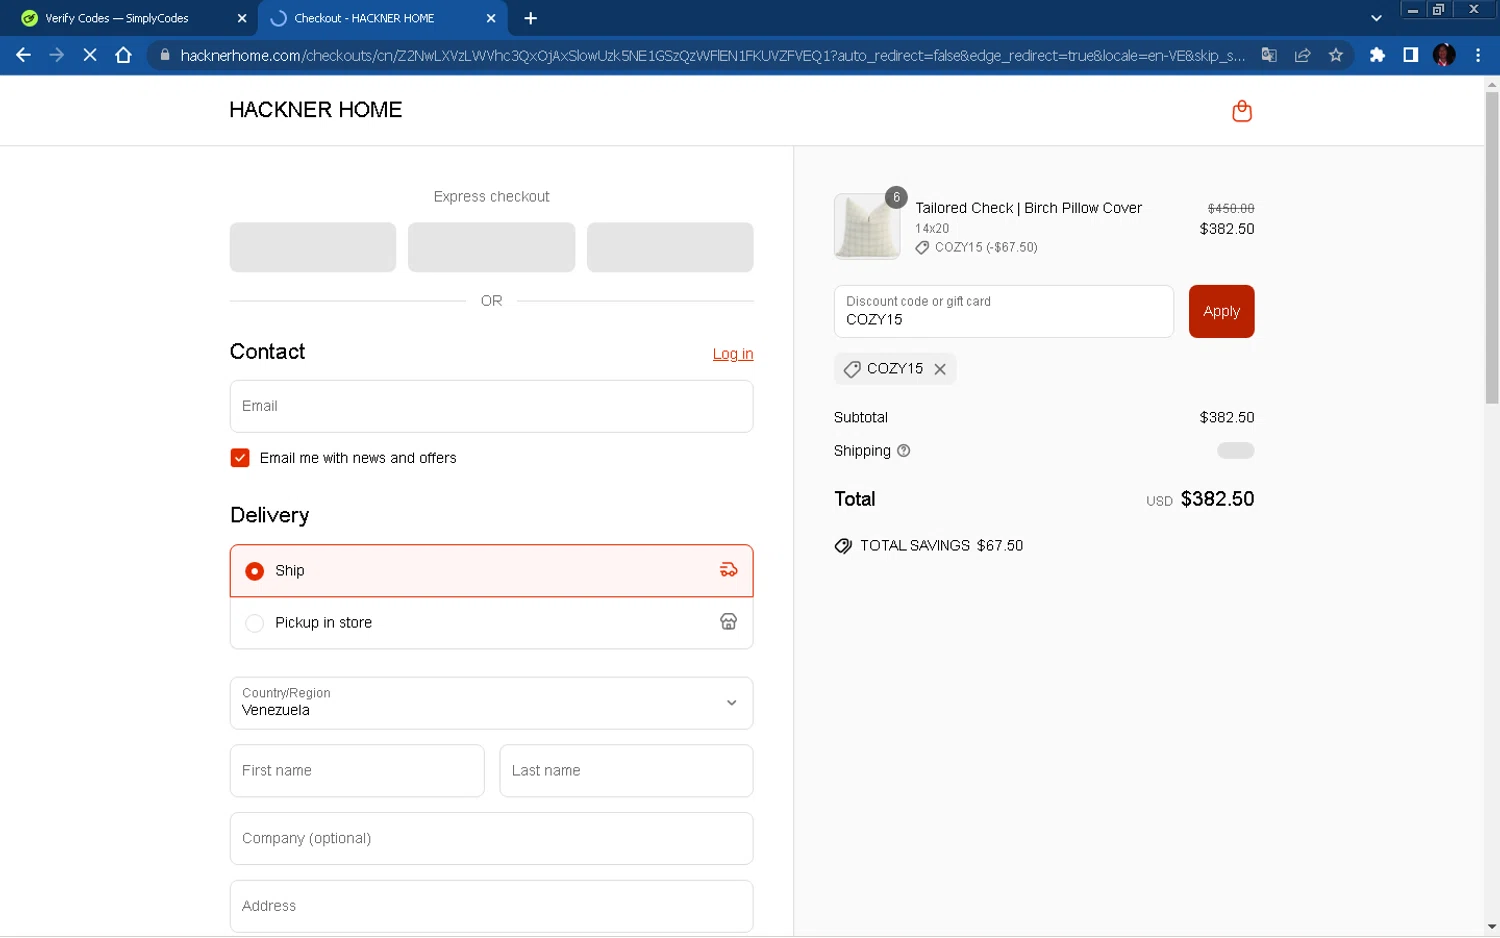
Task: Toggle the browser side panel
Action: [1410, 55]
